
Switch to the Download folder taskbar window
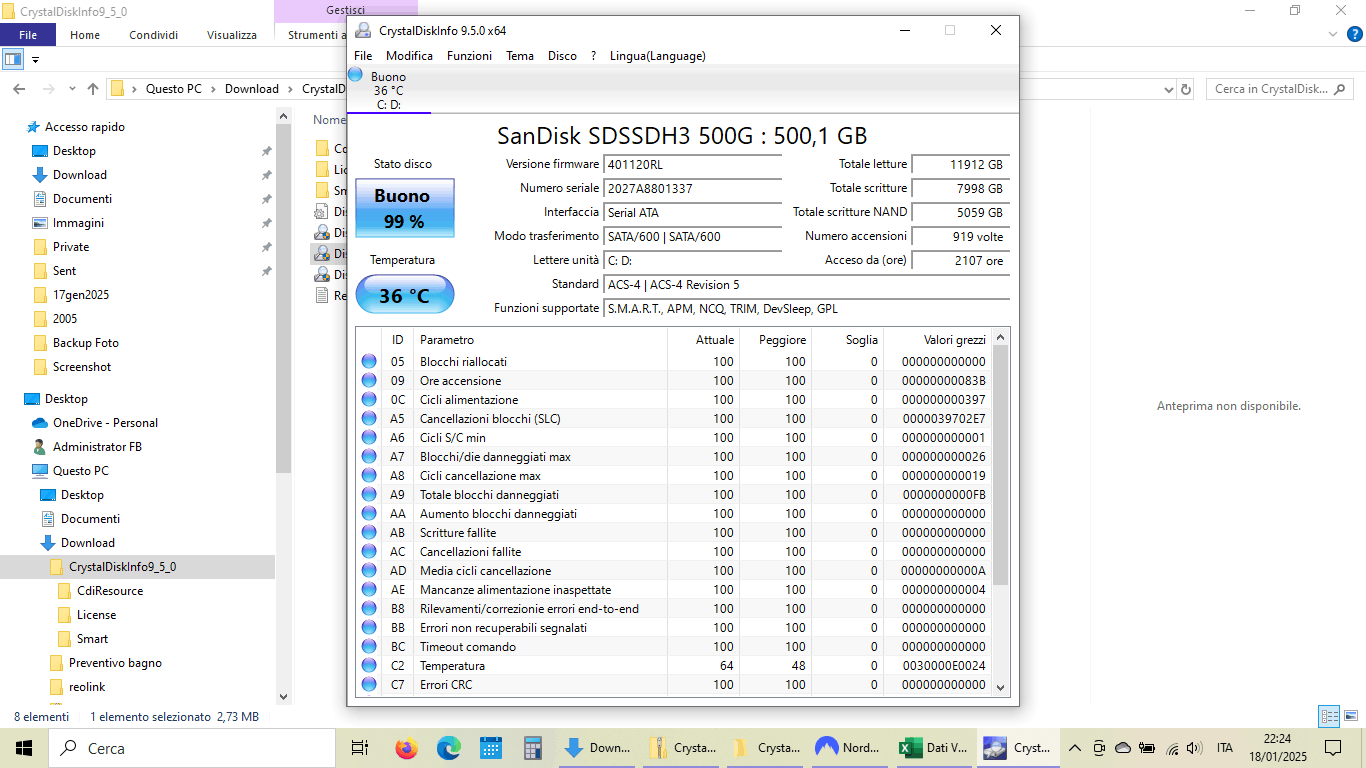pyautogui.click(x=597, y=748)
